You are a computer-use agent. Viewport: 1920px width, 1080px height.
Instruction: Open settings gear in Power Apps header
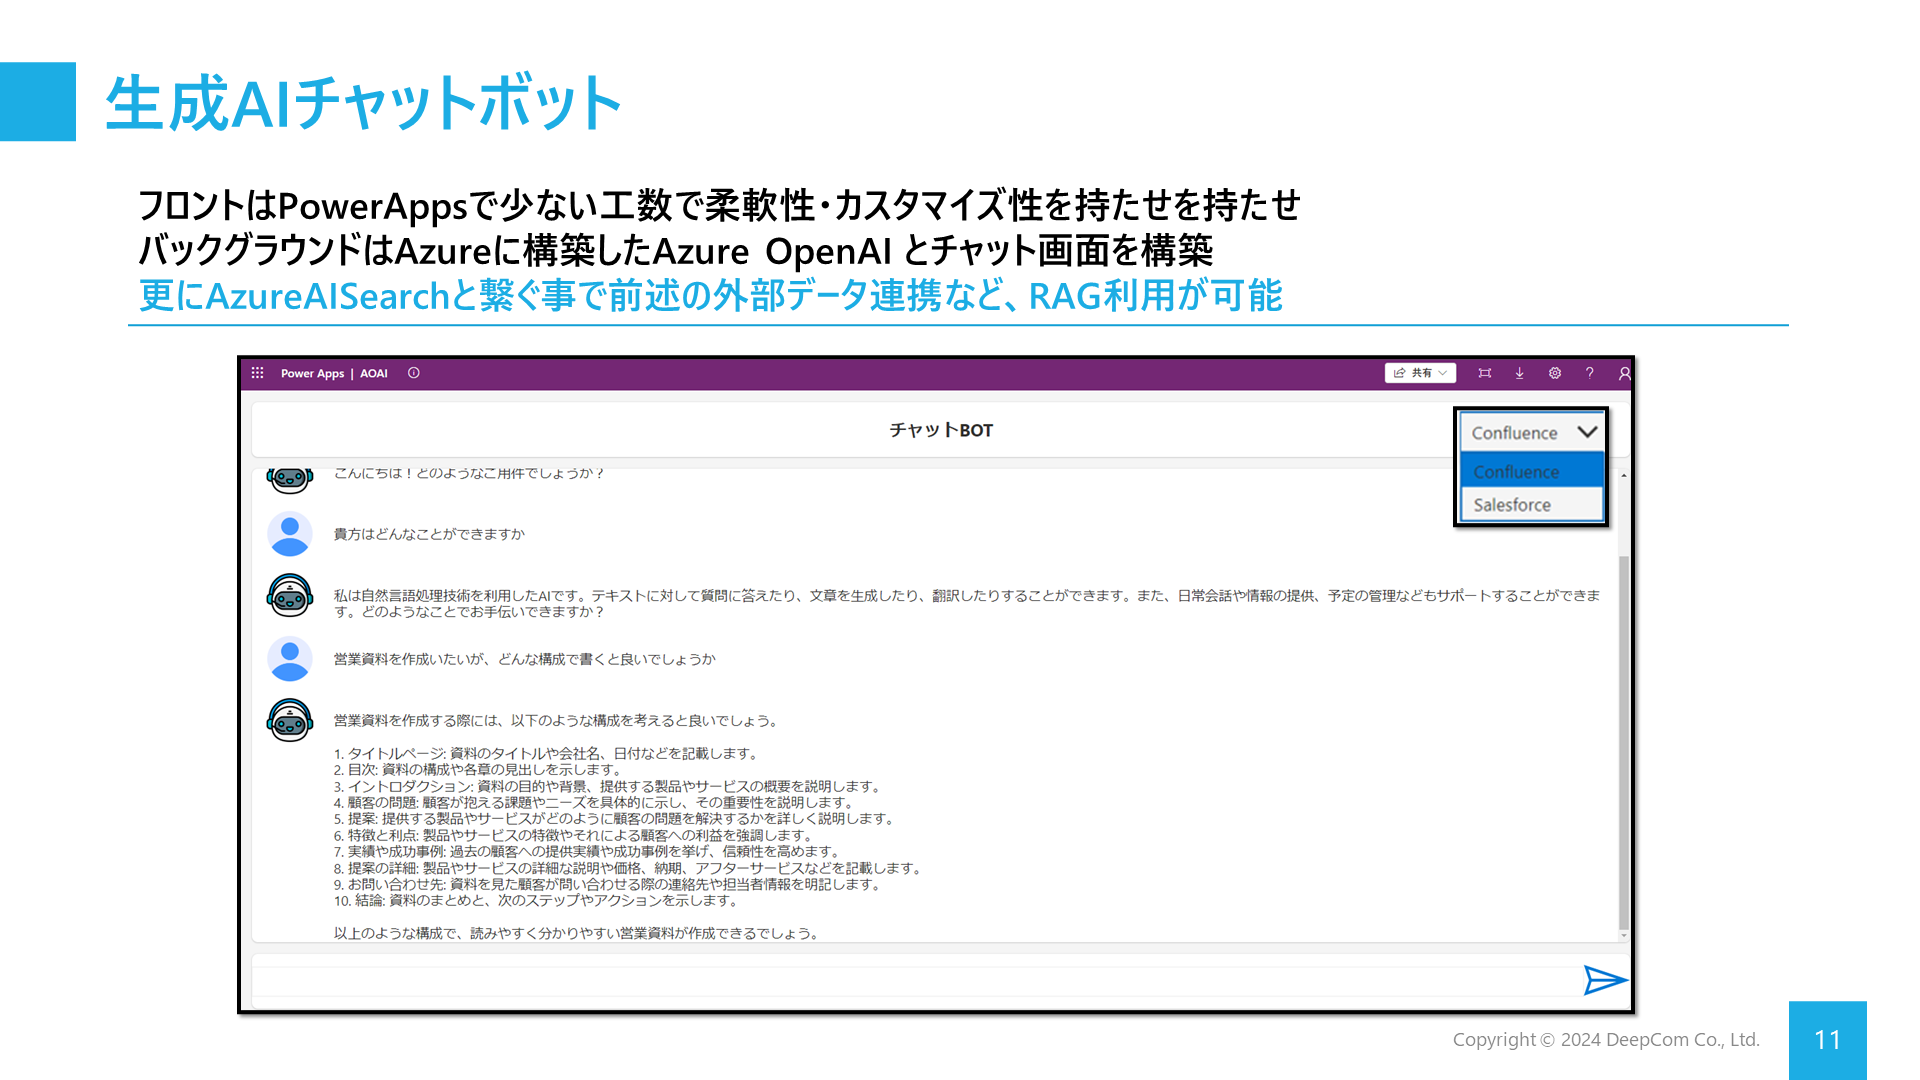pos(1555,373)
